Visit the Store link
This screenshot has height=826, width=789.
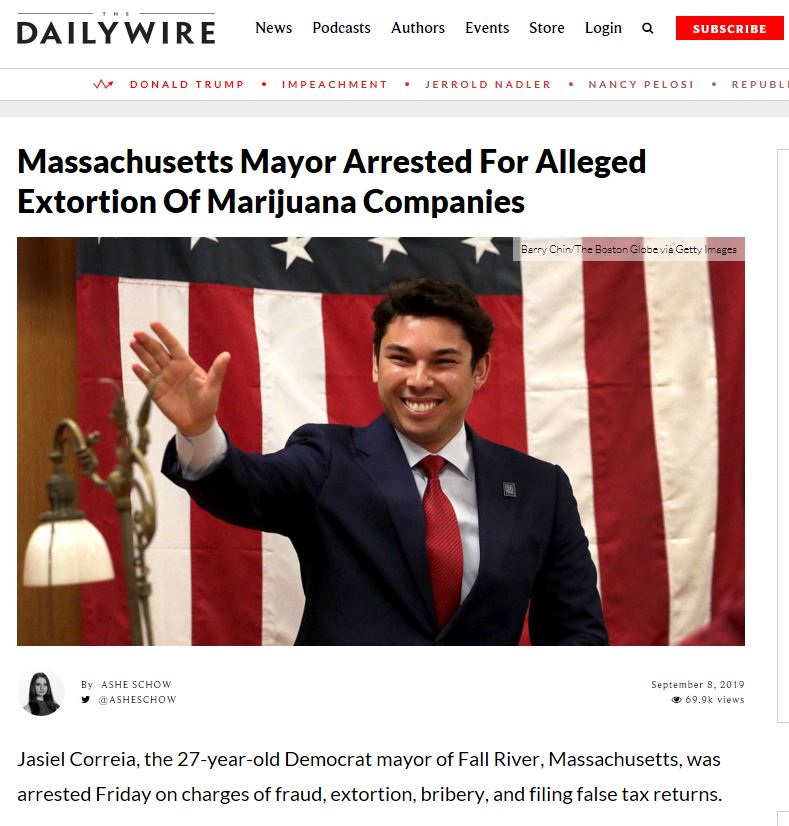pos(547,27)
